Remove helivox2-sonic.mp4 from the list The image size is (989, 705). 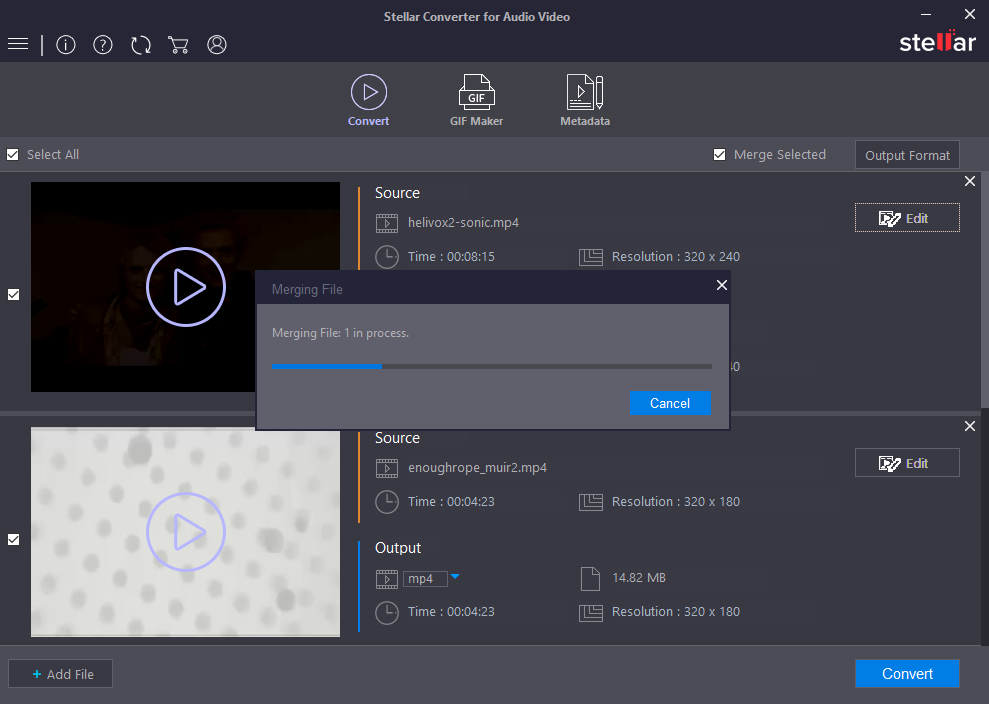tap(970, 182)
